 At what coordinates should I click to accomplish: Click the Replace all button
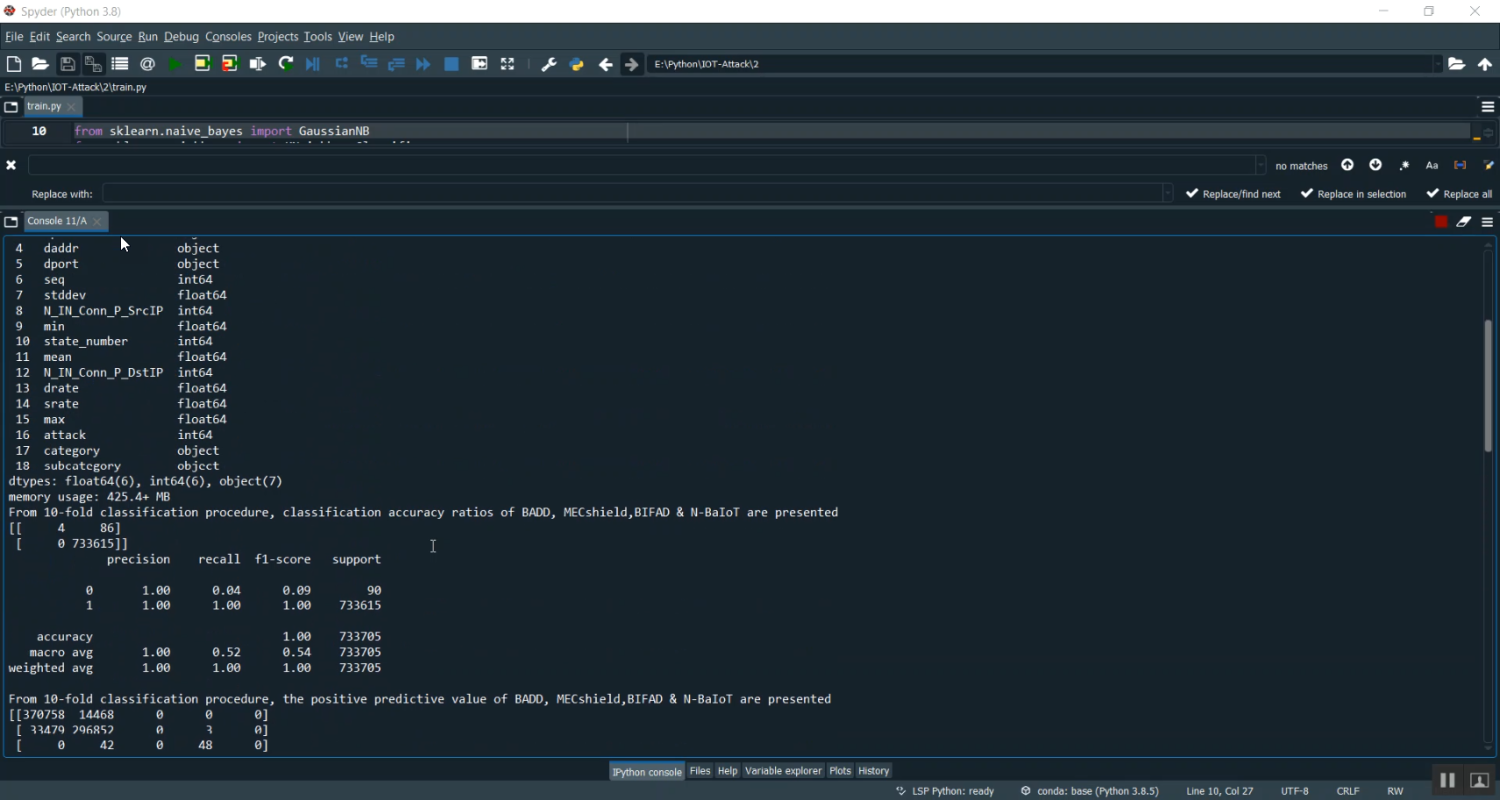pos(1460,194)
